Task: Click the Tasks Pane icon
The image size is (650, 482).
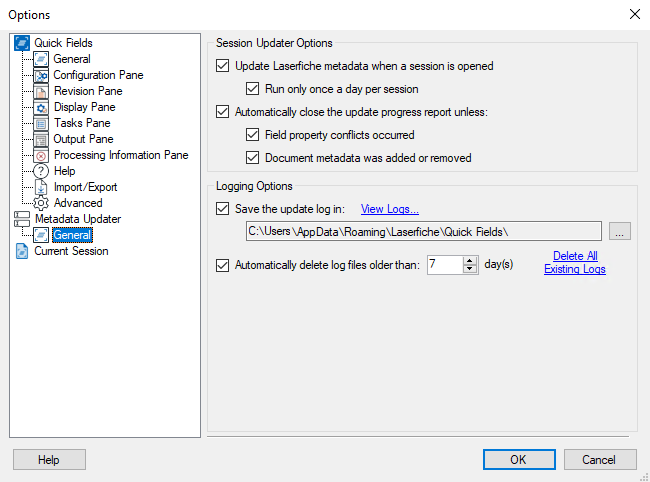Action: tap(41, 123)
